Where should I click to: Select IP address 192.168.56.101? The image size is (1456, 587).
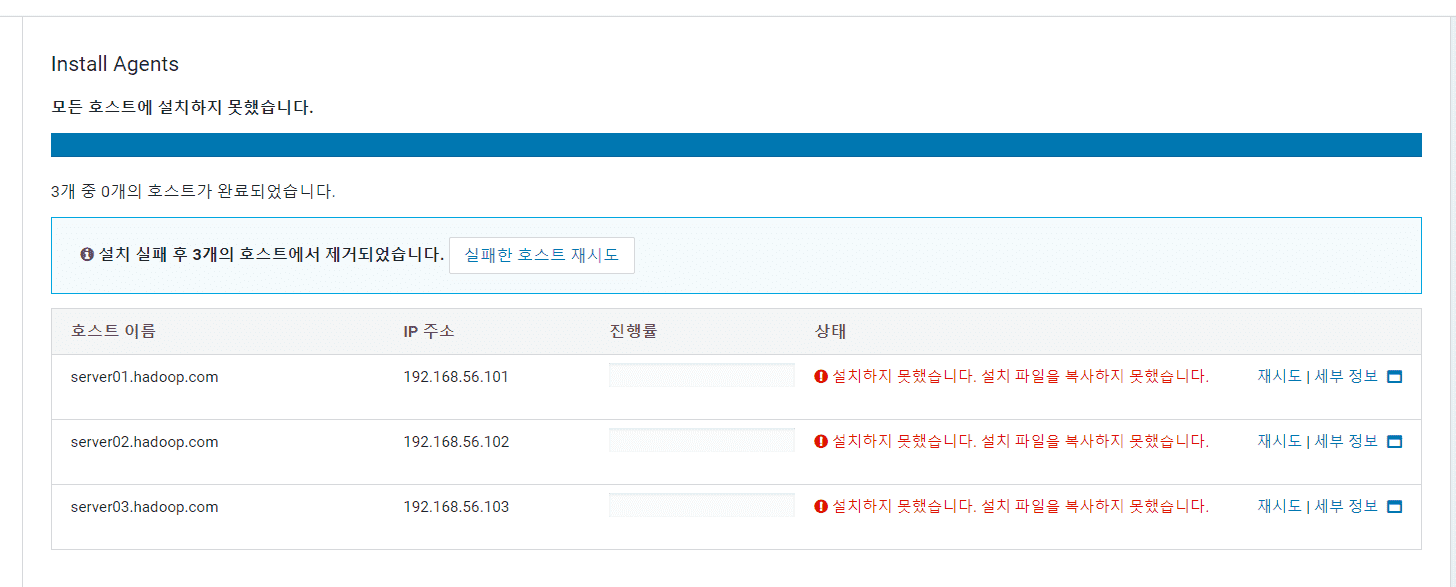[456, 377]
